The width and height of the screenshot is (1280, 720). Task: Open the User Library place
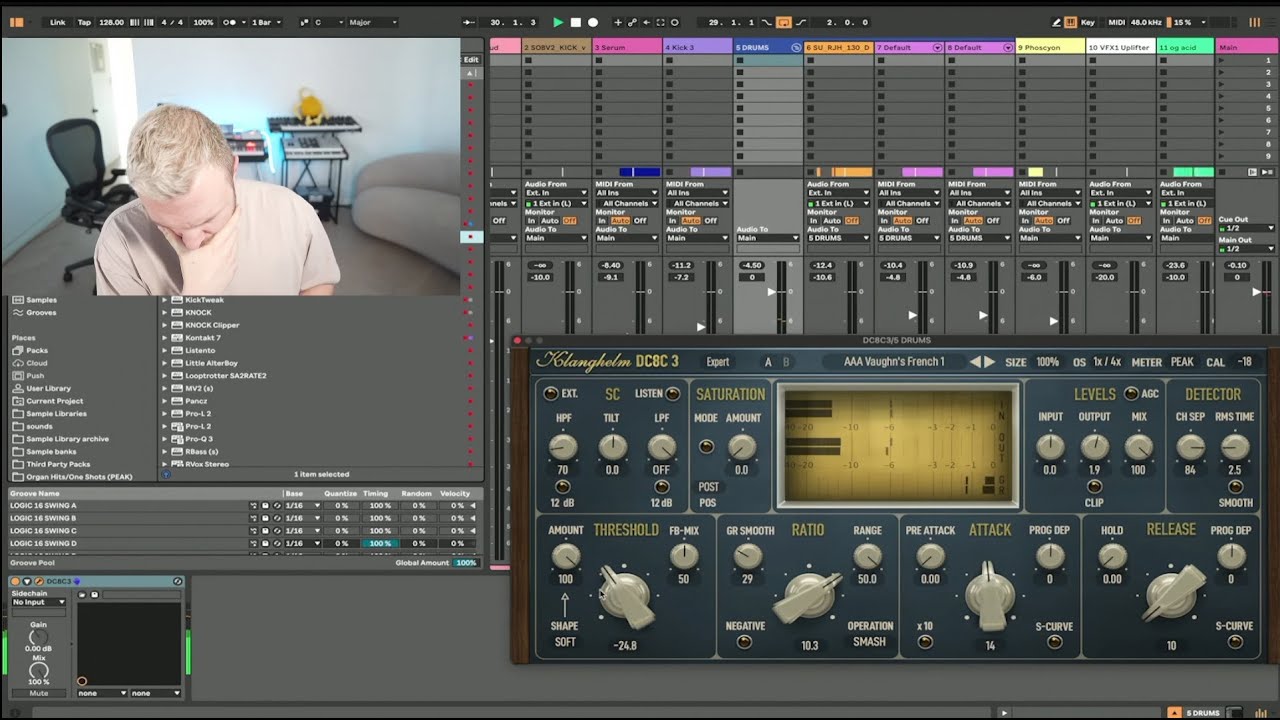click(x=48, y=388)
